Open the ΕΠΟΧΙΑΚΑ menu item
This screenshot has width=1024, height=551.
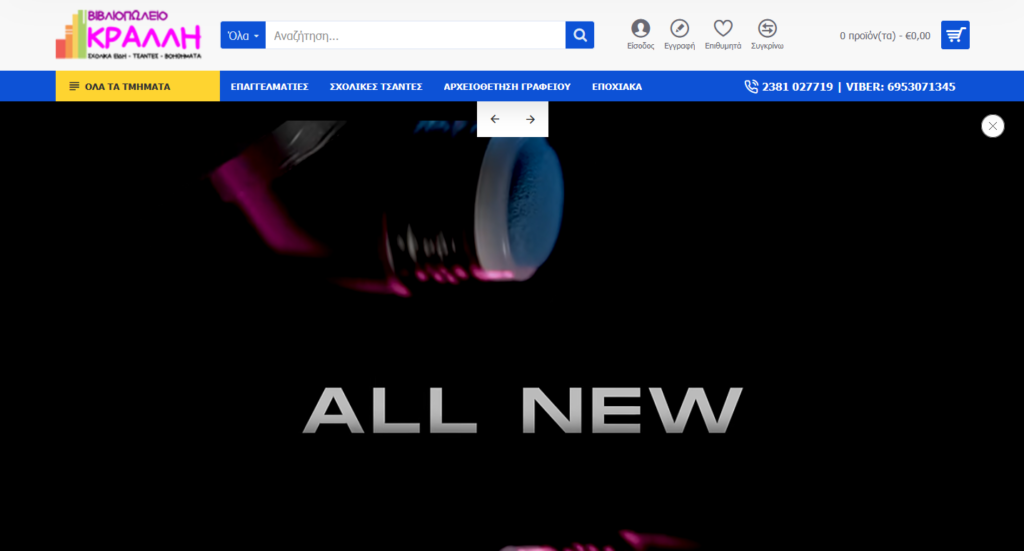[x=616, y=87]
